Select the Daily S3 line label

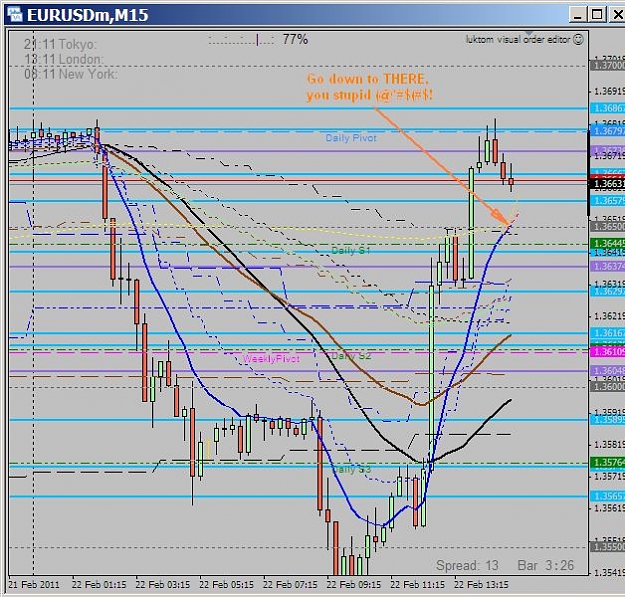(x=351, y=469)
